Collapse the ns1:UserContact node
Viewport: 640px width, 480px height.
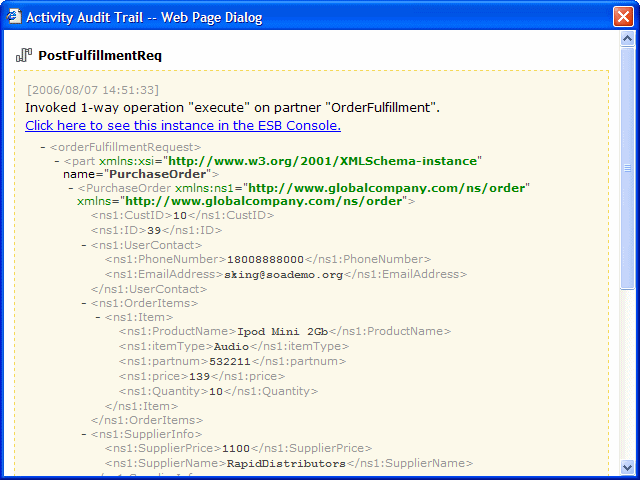point(84,245)
